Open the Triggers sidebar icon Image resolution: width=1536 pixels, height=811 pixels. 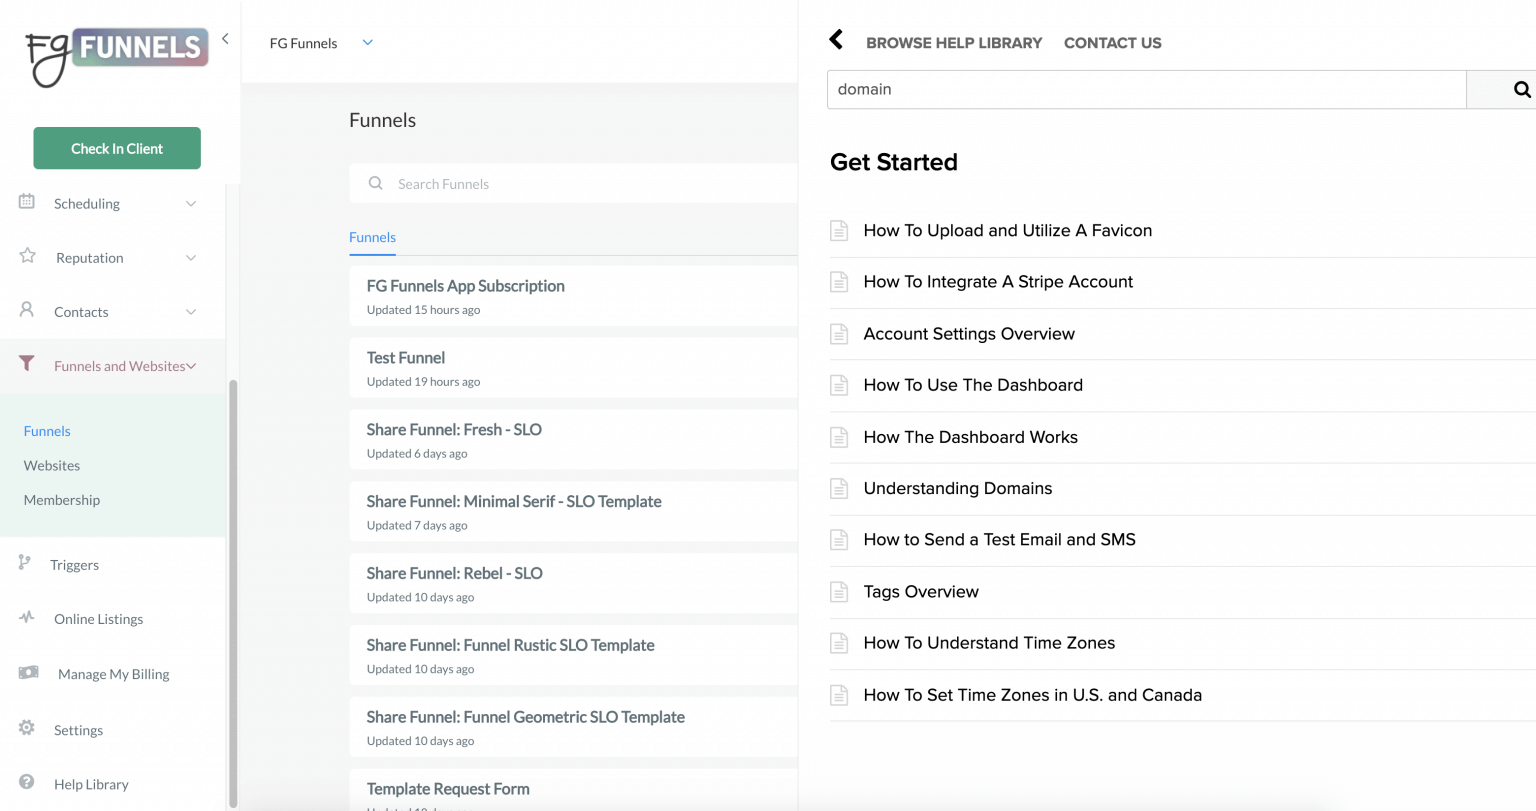pos(25,564)
